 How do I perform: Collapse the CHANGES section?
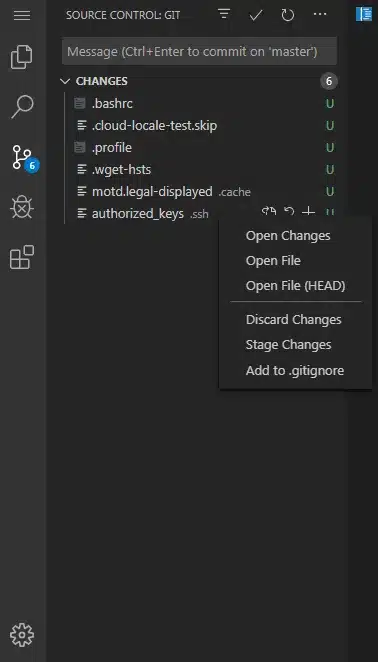[x=65, y=81]
